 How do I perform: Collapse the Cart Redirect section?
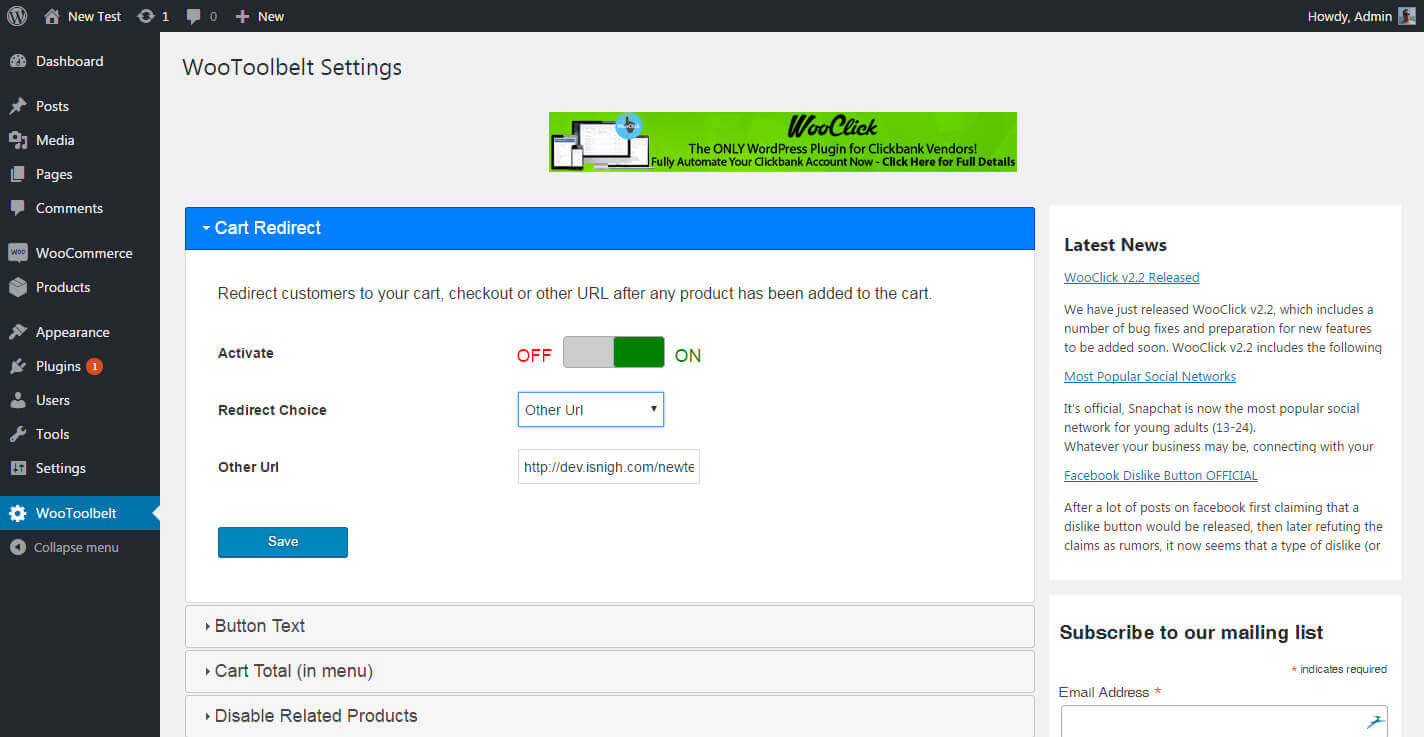pos(610,228)
